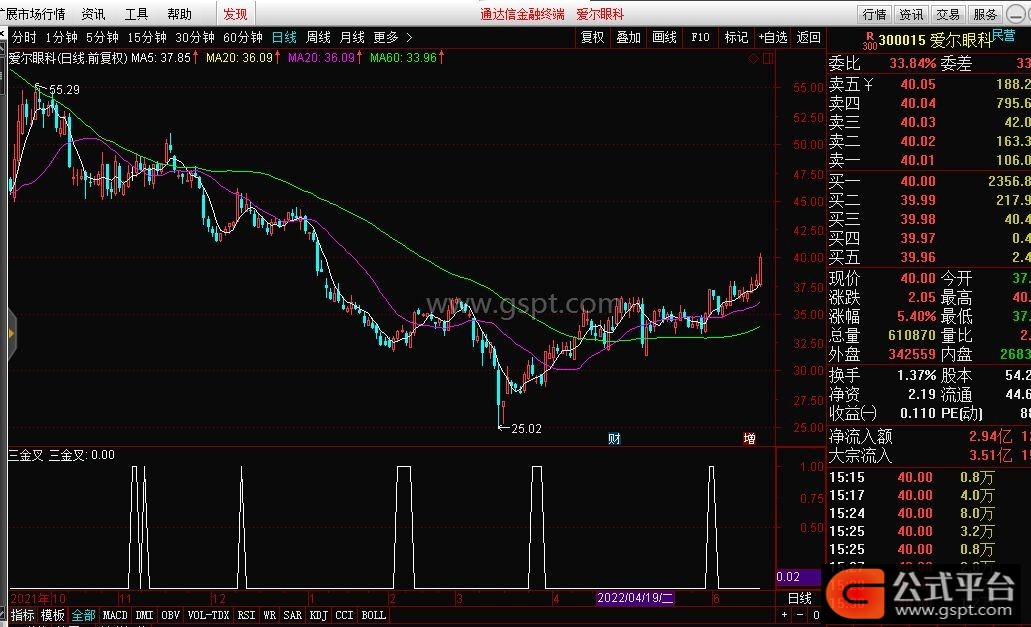
Task: Click the window-layout icon at chart corner
Action: pyautogui.click(x=767, y=58)
